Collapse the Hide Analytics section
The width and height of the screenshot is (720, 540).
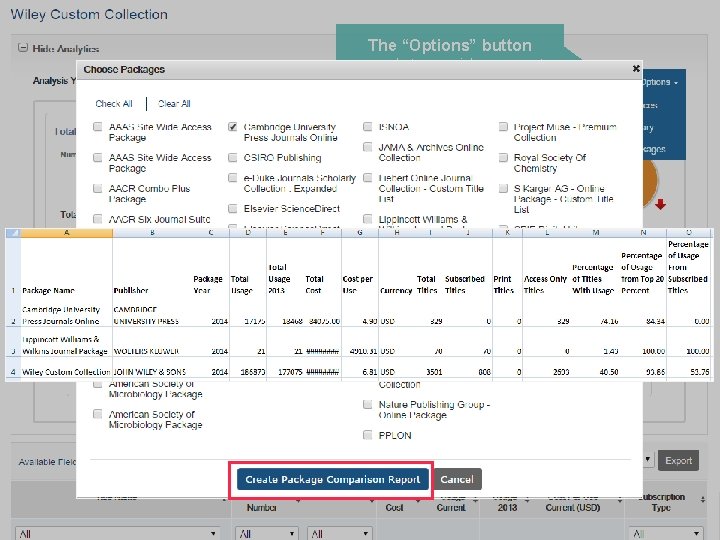coord(22,48)
